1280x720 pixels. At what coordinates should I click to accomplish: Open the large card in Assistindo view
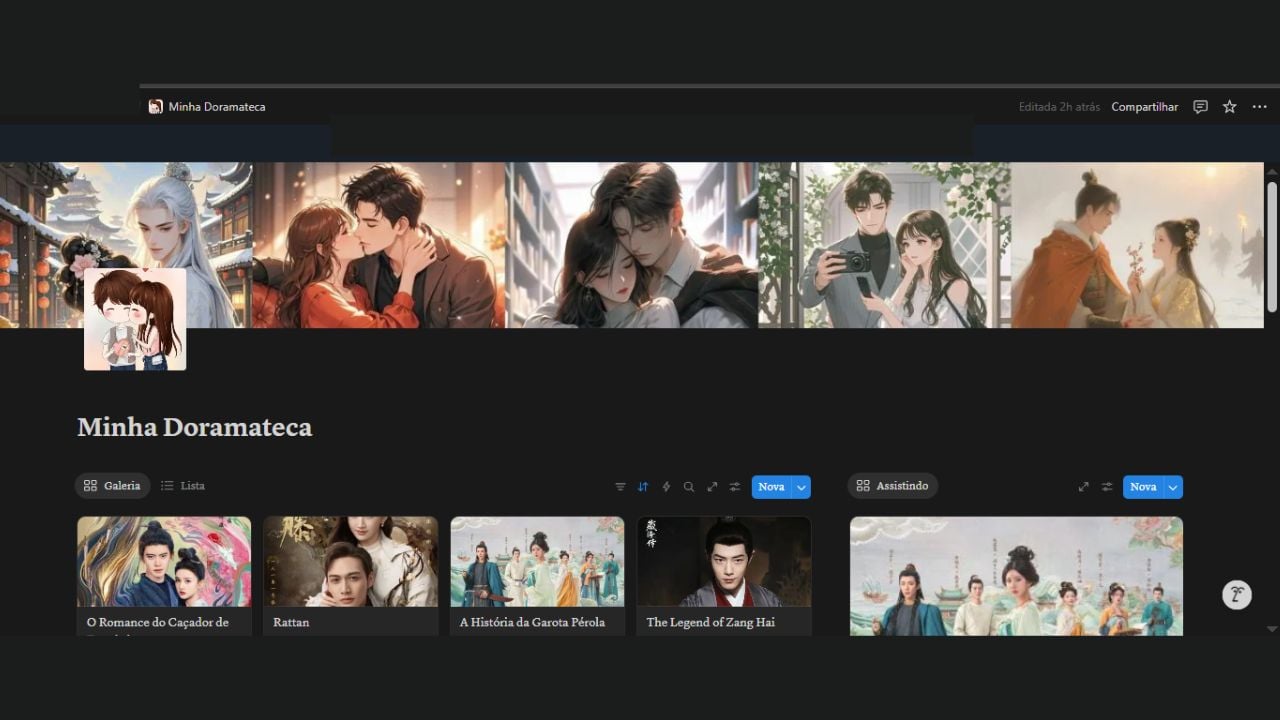pos(1016,576)
